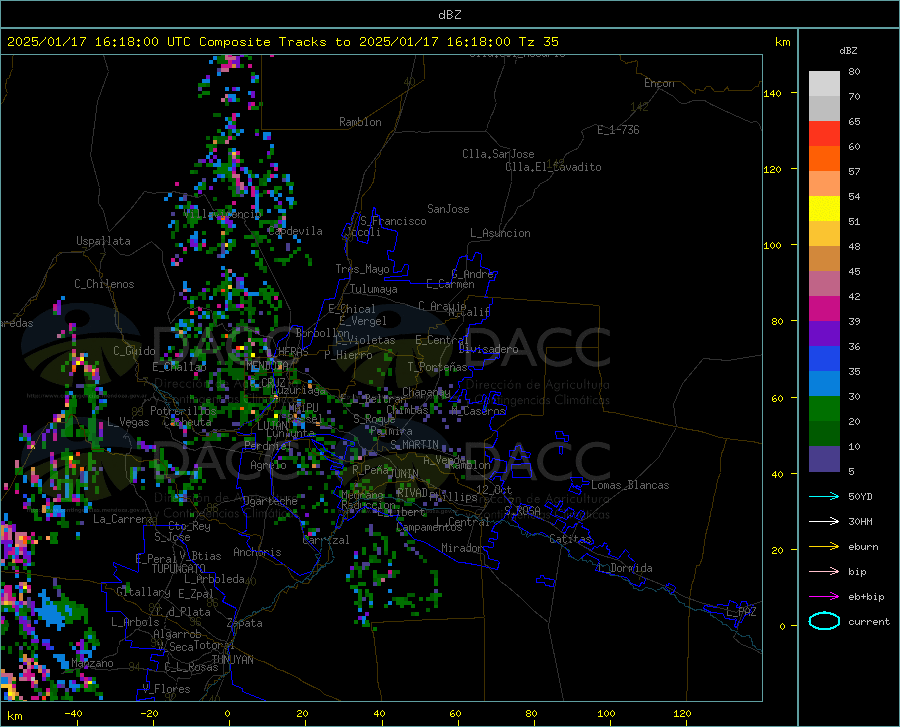This screenshot has height=727, width=900.
Task: Click the magenta eb+bip arrow legend icon
Action: click(x=824, y=596)
